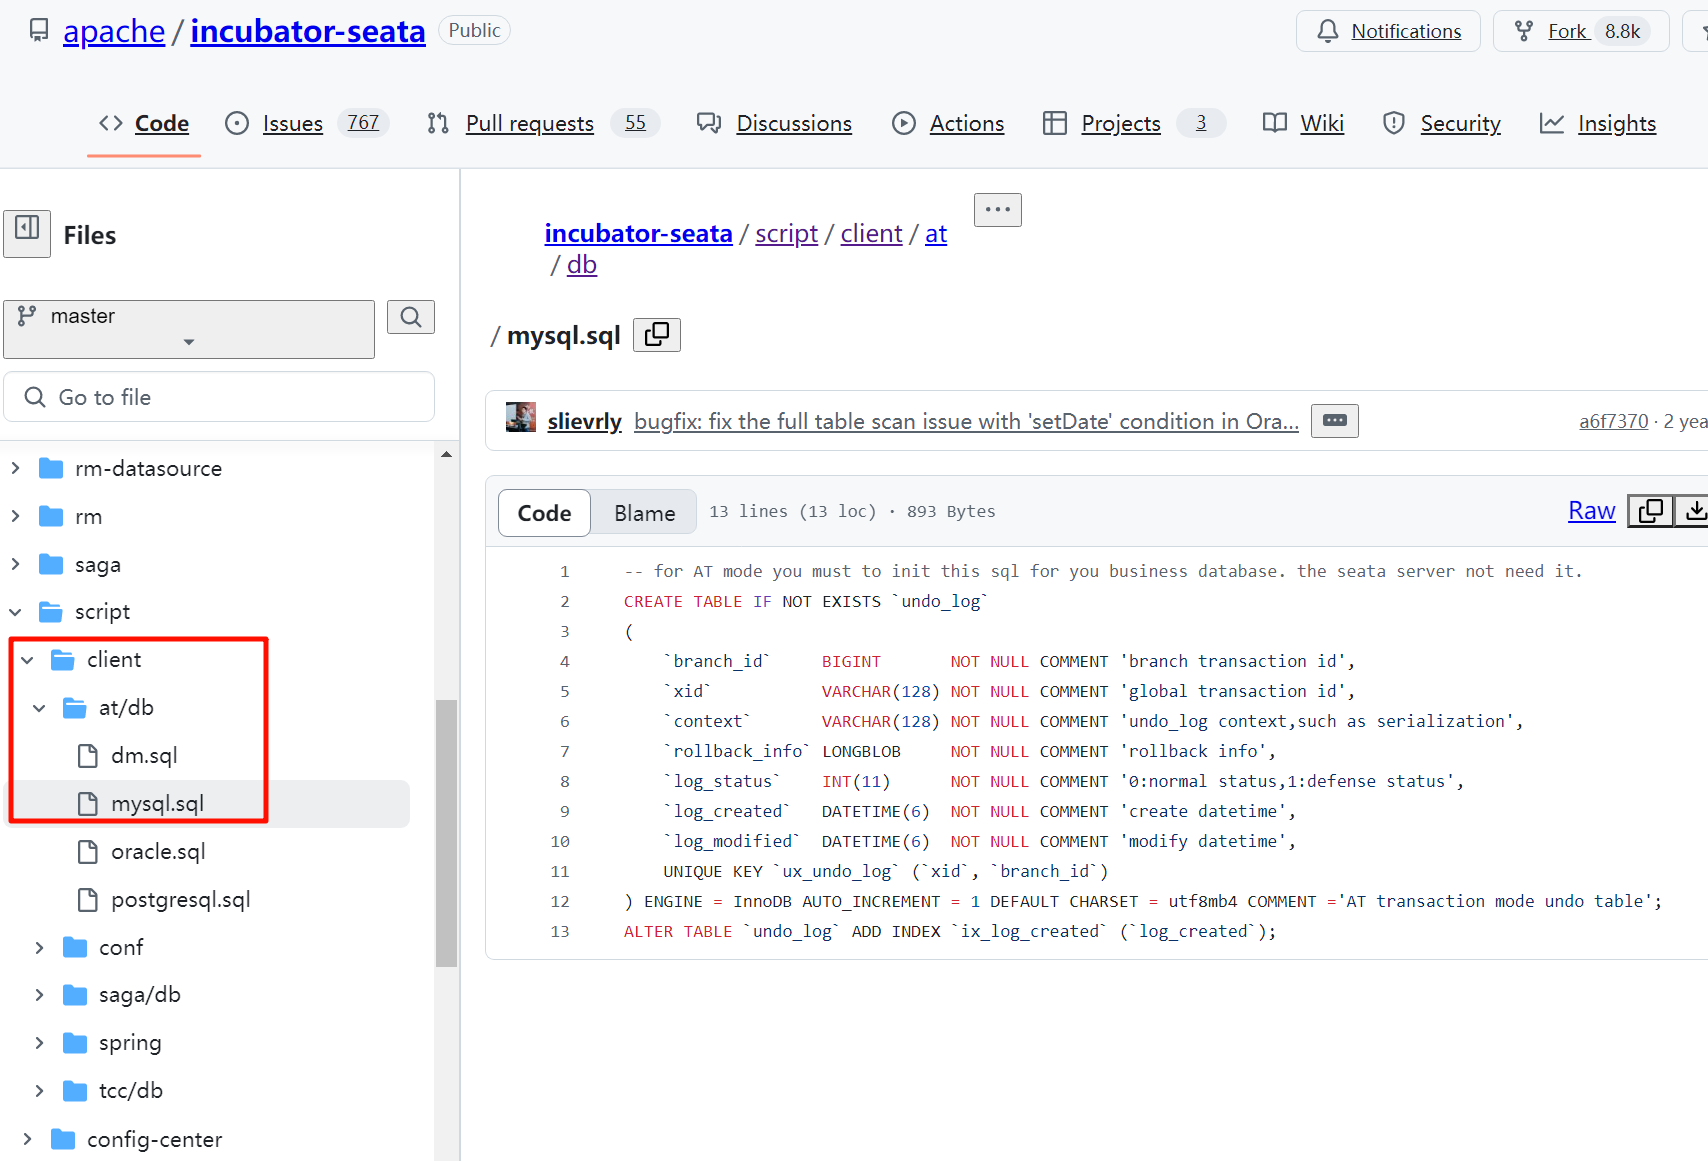Expand the saga folder chevron
This screenshot has height=1161, width=1708.
click(x=16, y=564)
